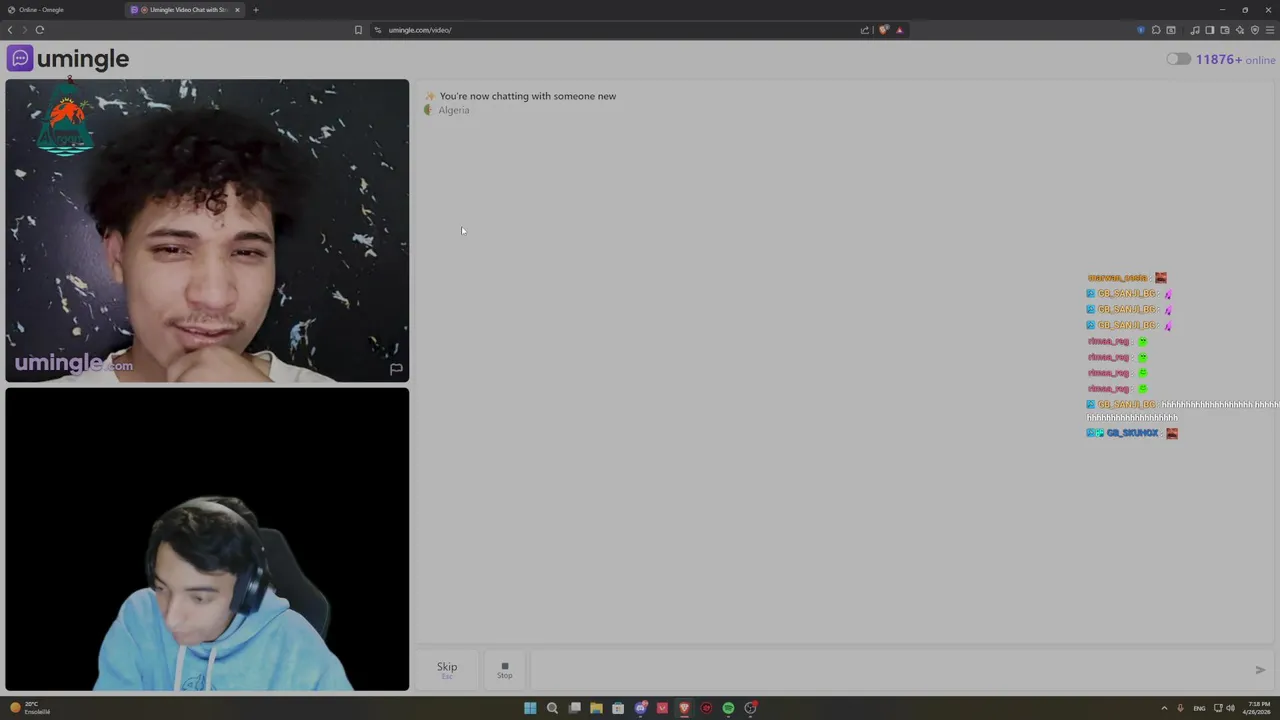Open Task View on the taskbar
This screenshot has height=720, width=1280.
point(575,708)
